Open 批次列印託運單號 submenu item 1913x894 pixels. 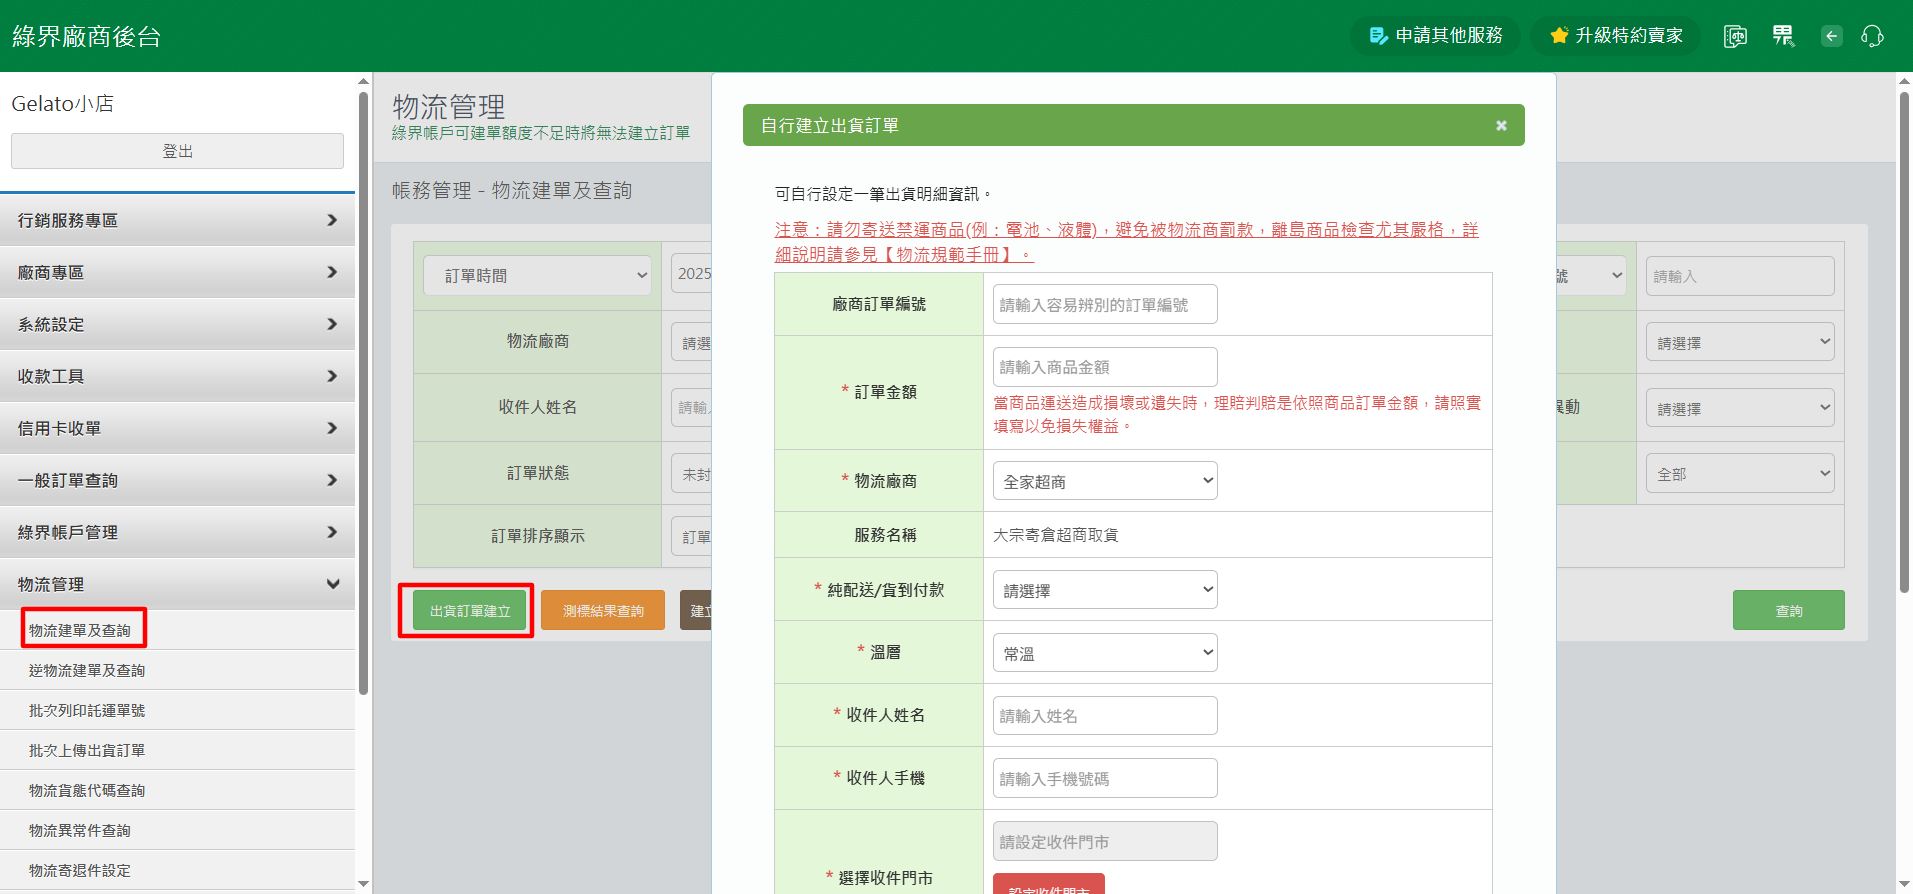tap(87, 710)
